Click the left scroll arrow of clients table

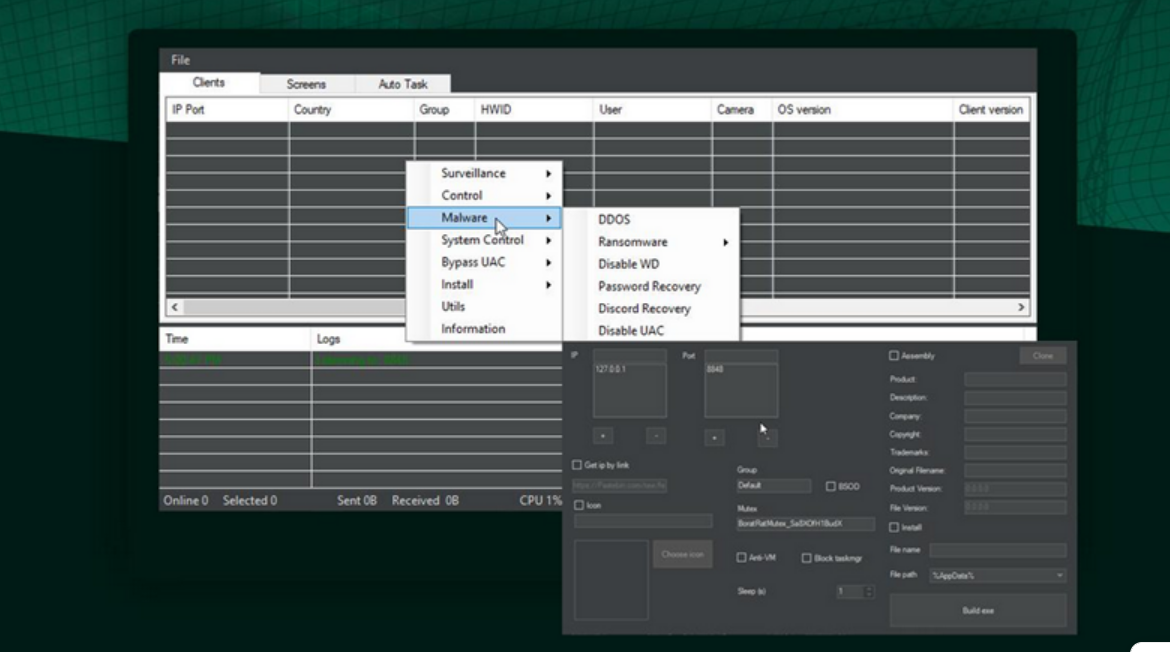click(x=175, y=308)
